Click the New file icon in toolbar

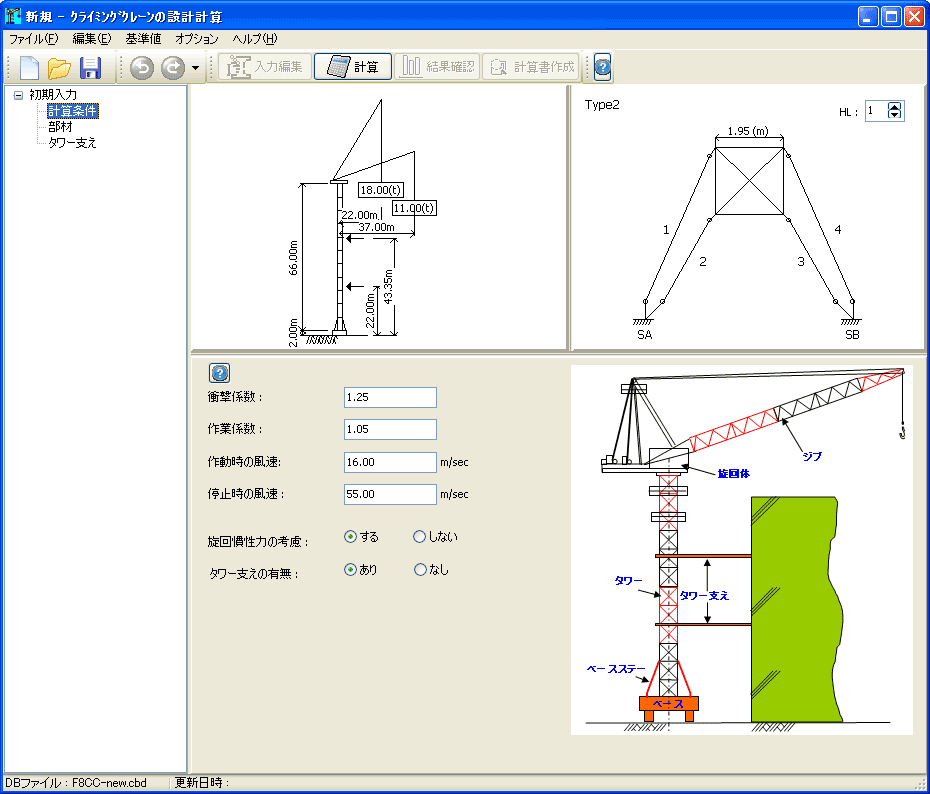(29, 68)
